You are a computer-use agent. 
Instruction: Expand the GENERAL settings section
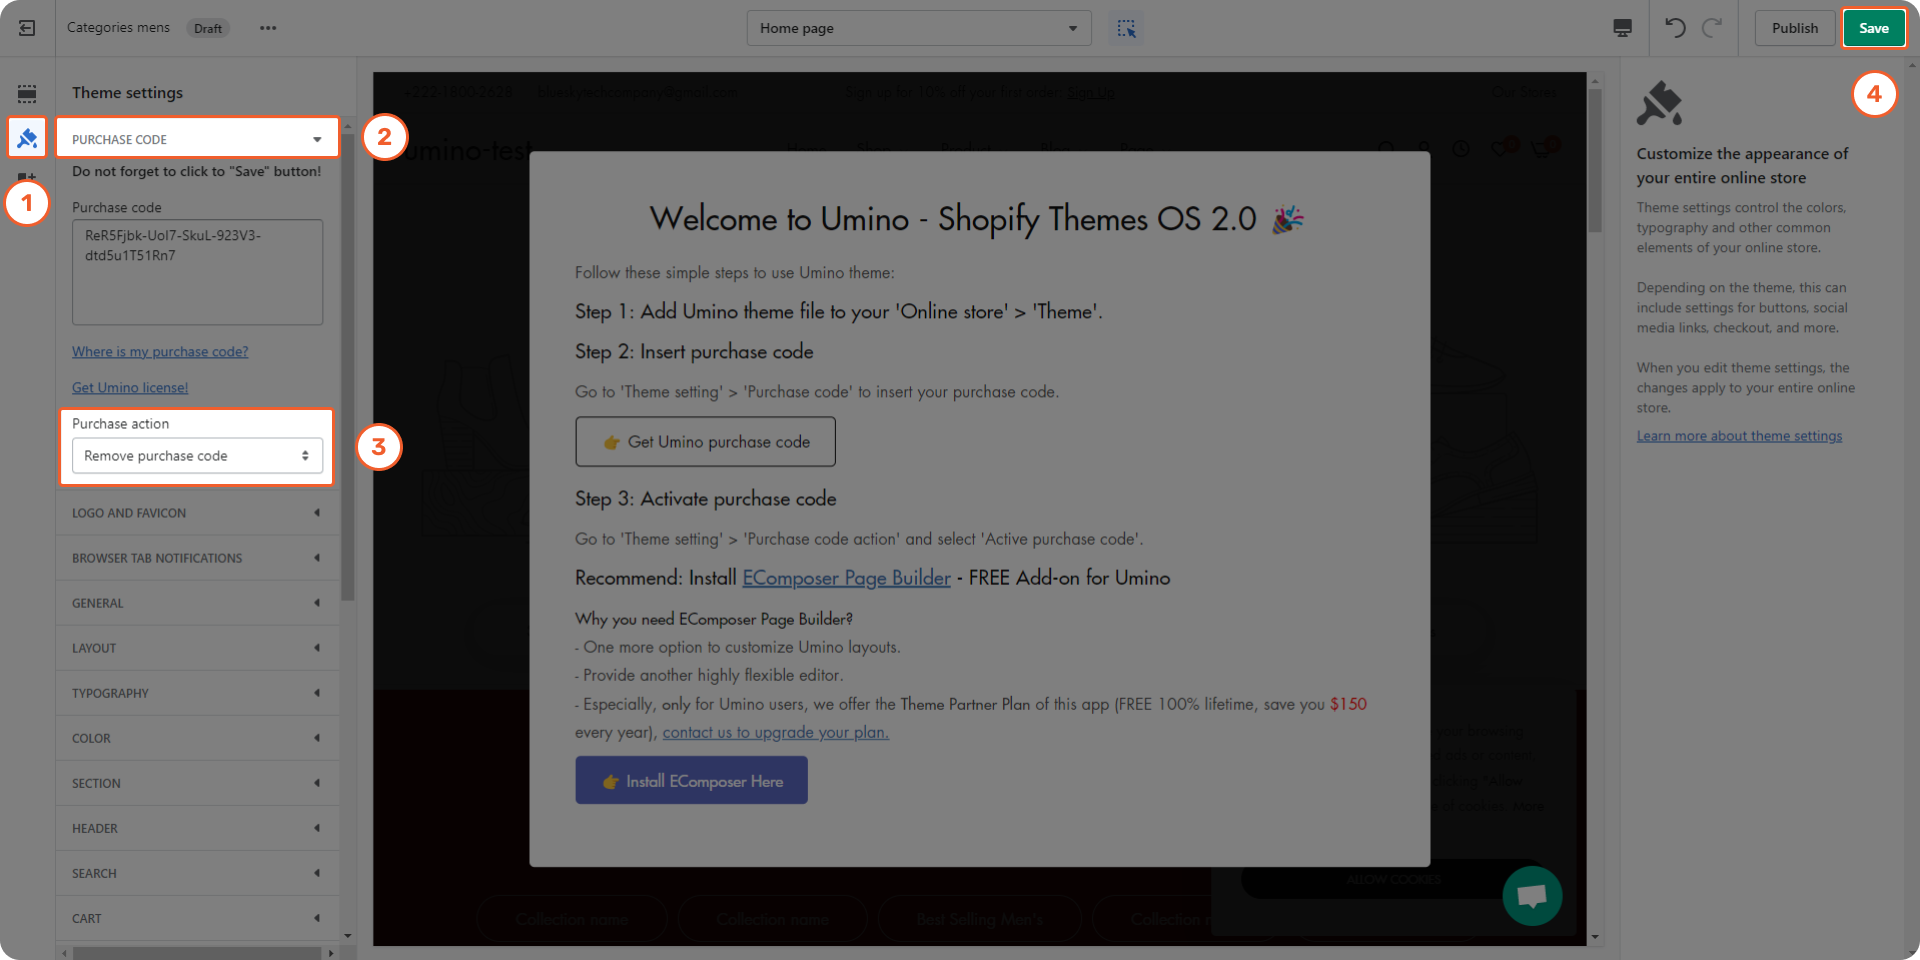click(197, 603)
